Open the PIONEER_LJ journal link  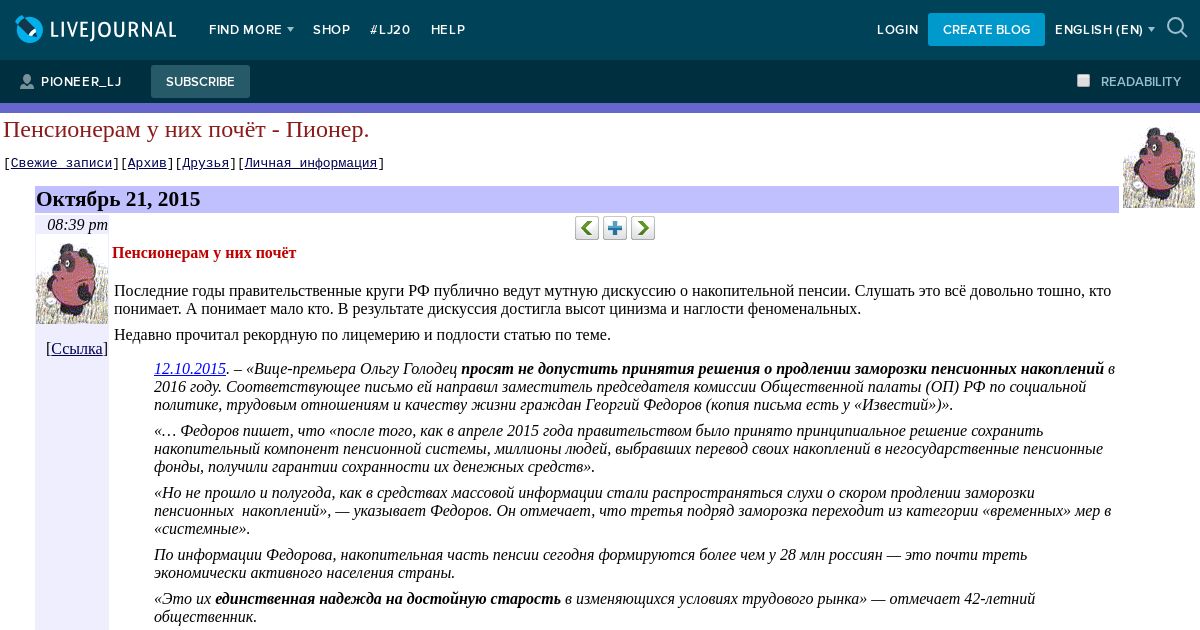point(81,82)
